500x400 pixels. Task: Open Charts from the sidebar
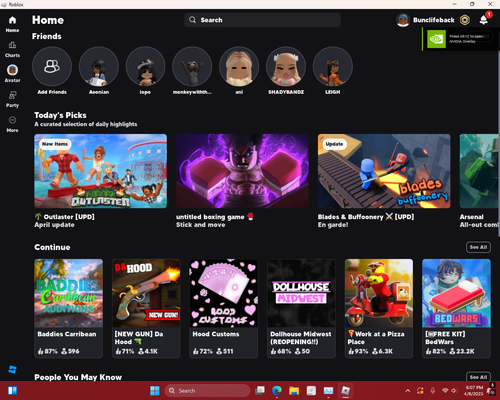point(12,49)
